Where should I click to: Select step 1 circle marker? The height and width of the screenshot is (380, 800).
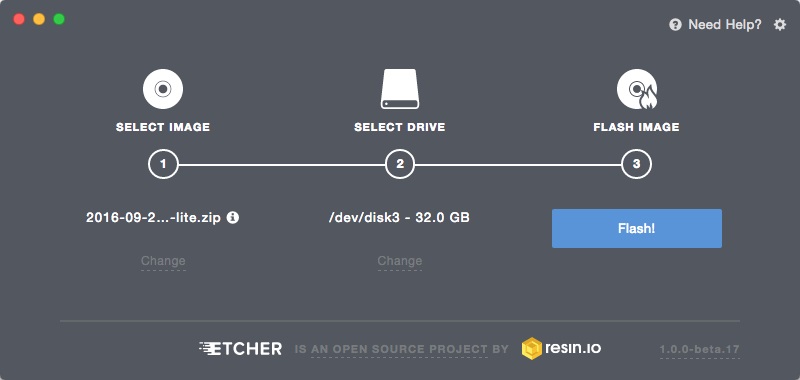coord(163,164)
